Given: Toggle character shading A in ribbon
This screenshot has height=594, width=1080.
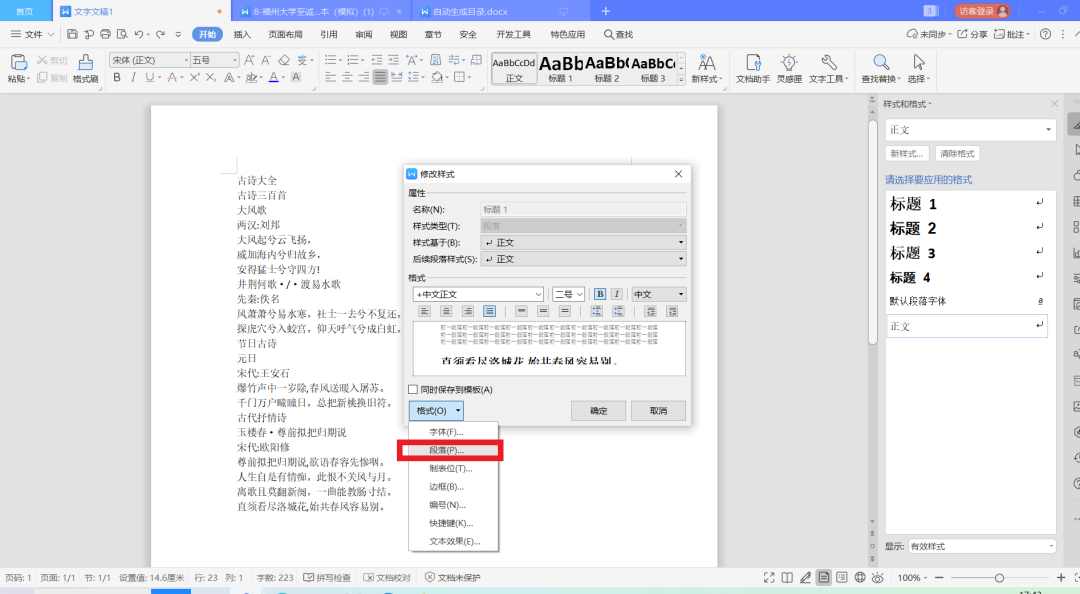Looking at the screenshot, I should 296,77.
